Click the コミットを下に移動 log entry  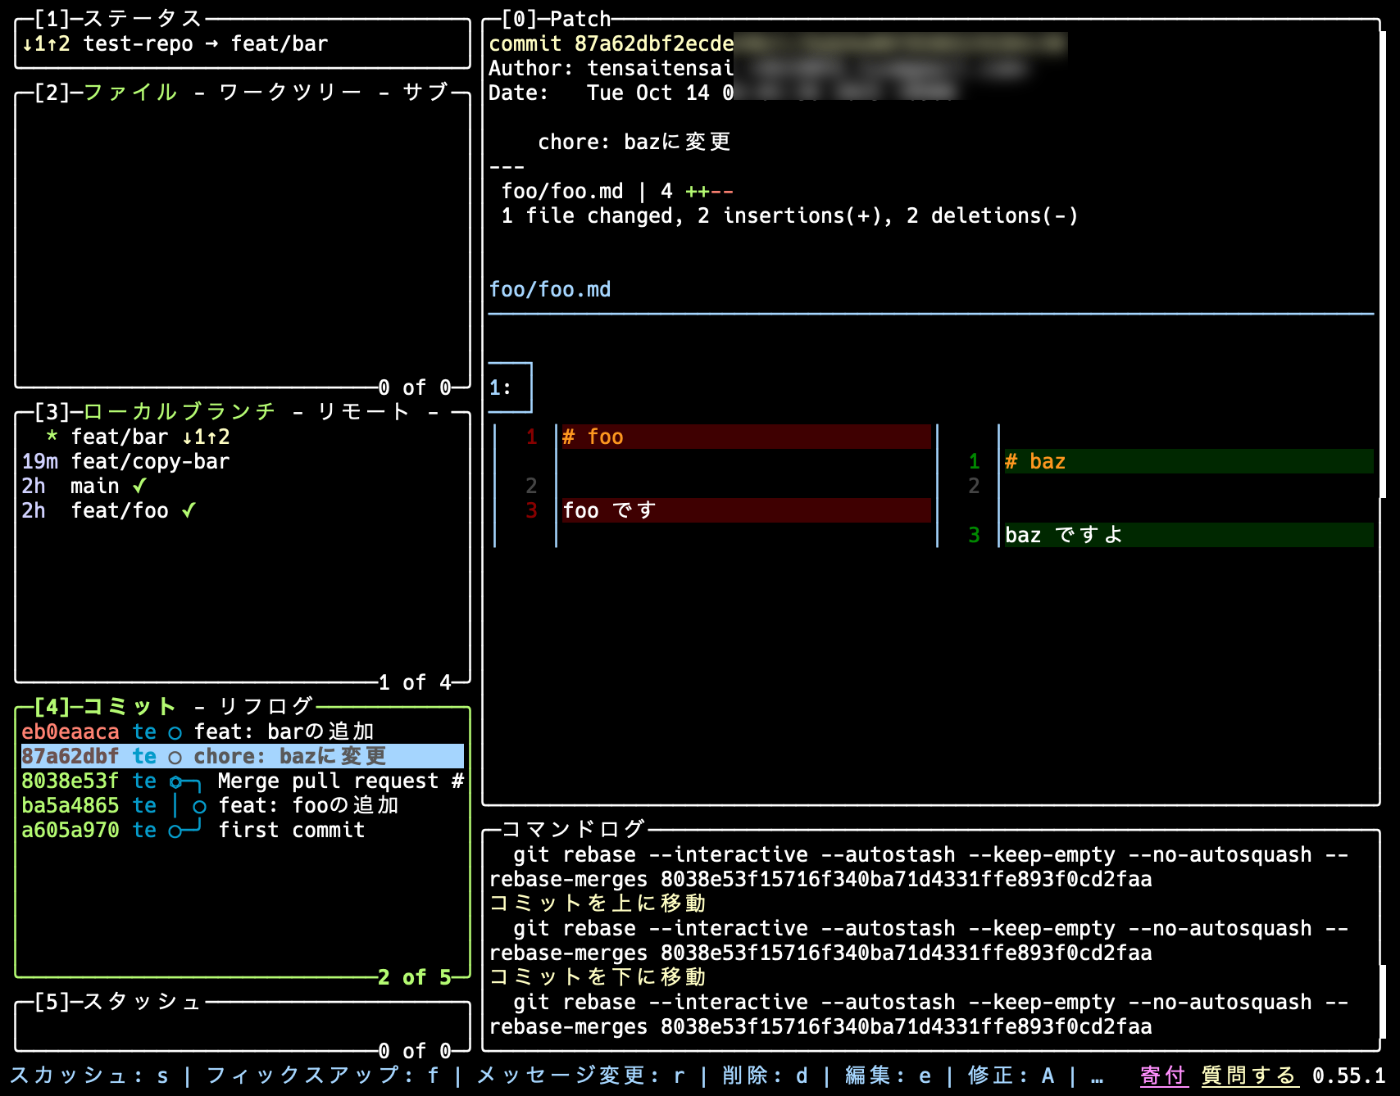click(x=598, y=977)
